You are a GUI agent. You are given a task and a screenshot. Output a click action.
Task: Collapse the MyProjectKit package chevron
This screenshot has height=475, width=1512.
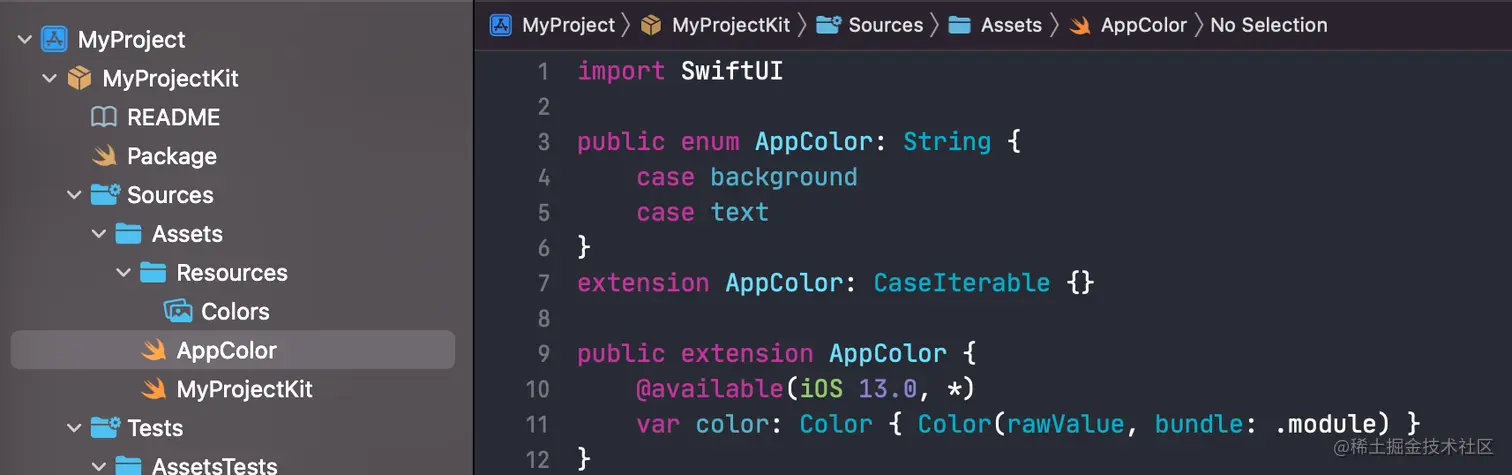point(49,79)
